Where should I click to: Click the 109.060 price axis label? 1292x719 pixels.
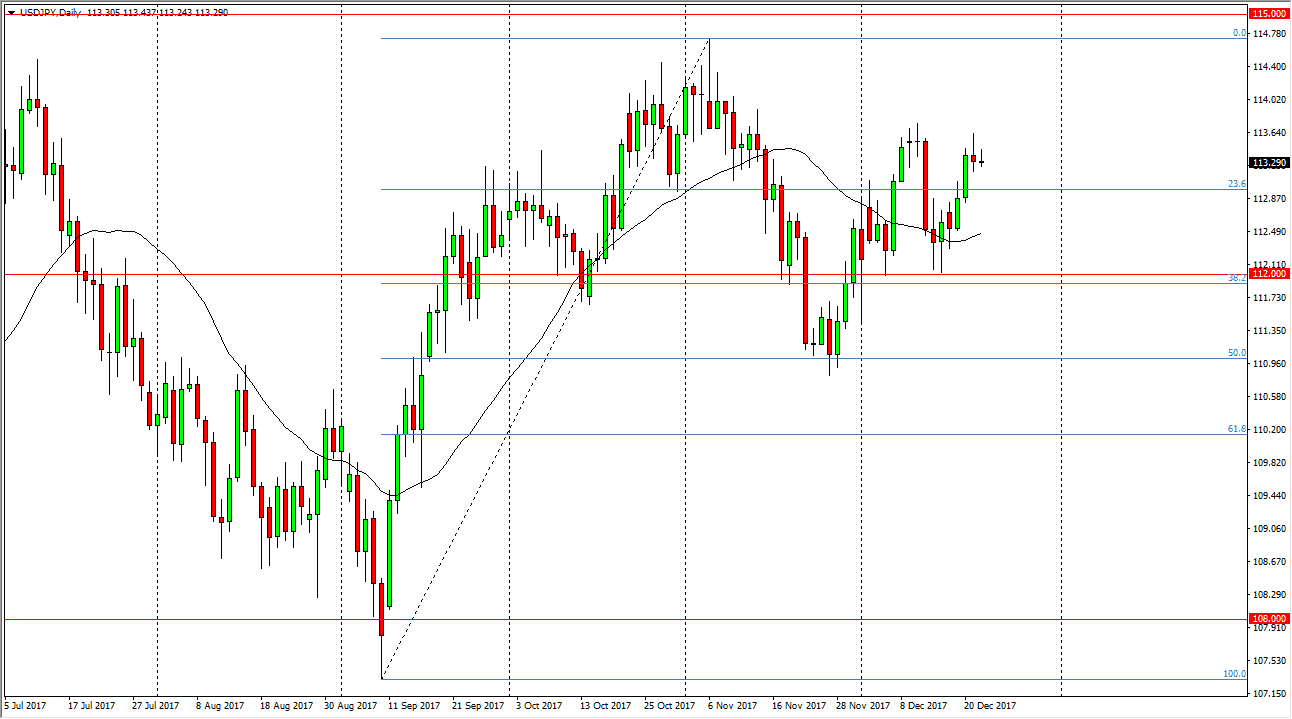(1270, 529)
